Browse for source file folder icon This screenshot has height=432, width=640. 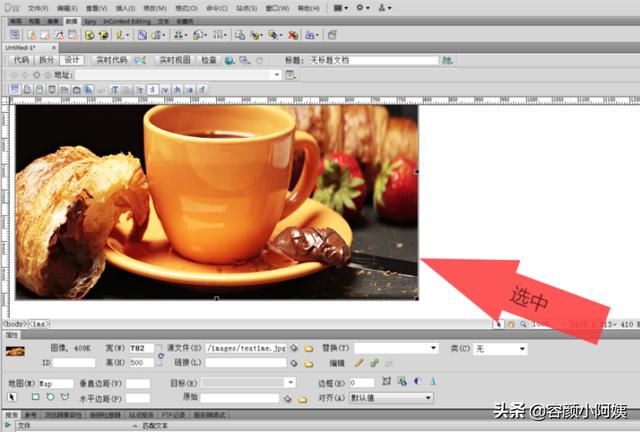tap(309, 348)
